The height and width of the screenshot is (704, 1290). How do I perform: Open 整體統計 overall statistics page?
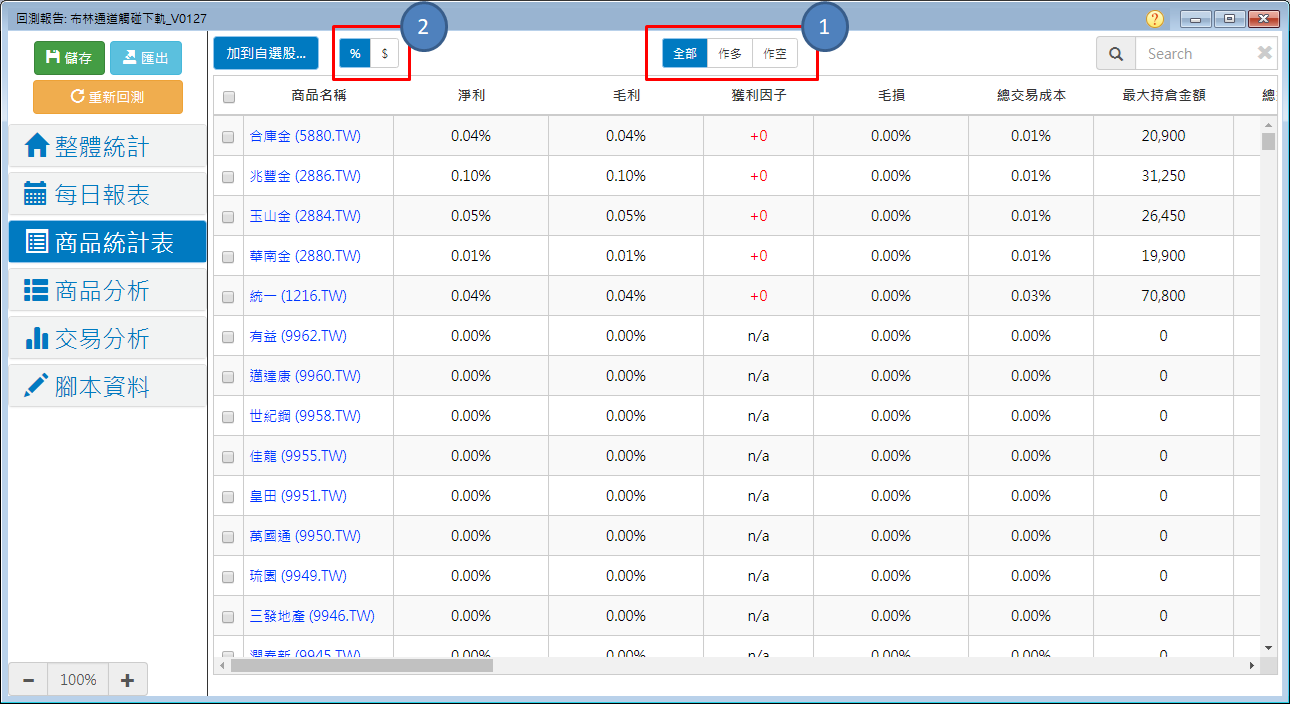coord(107,147)
